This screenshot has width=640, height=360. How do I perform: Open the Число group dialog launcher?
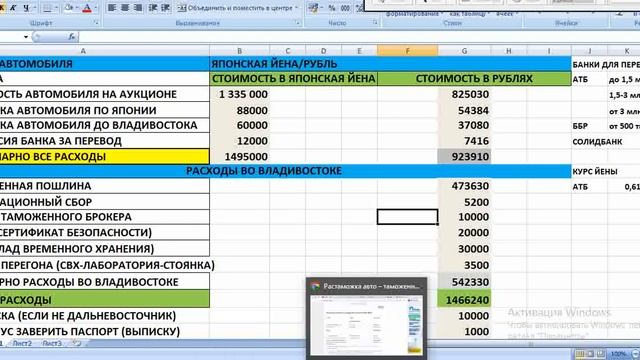375,23
